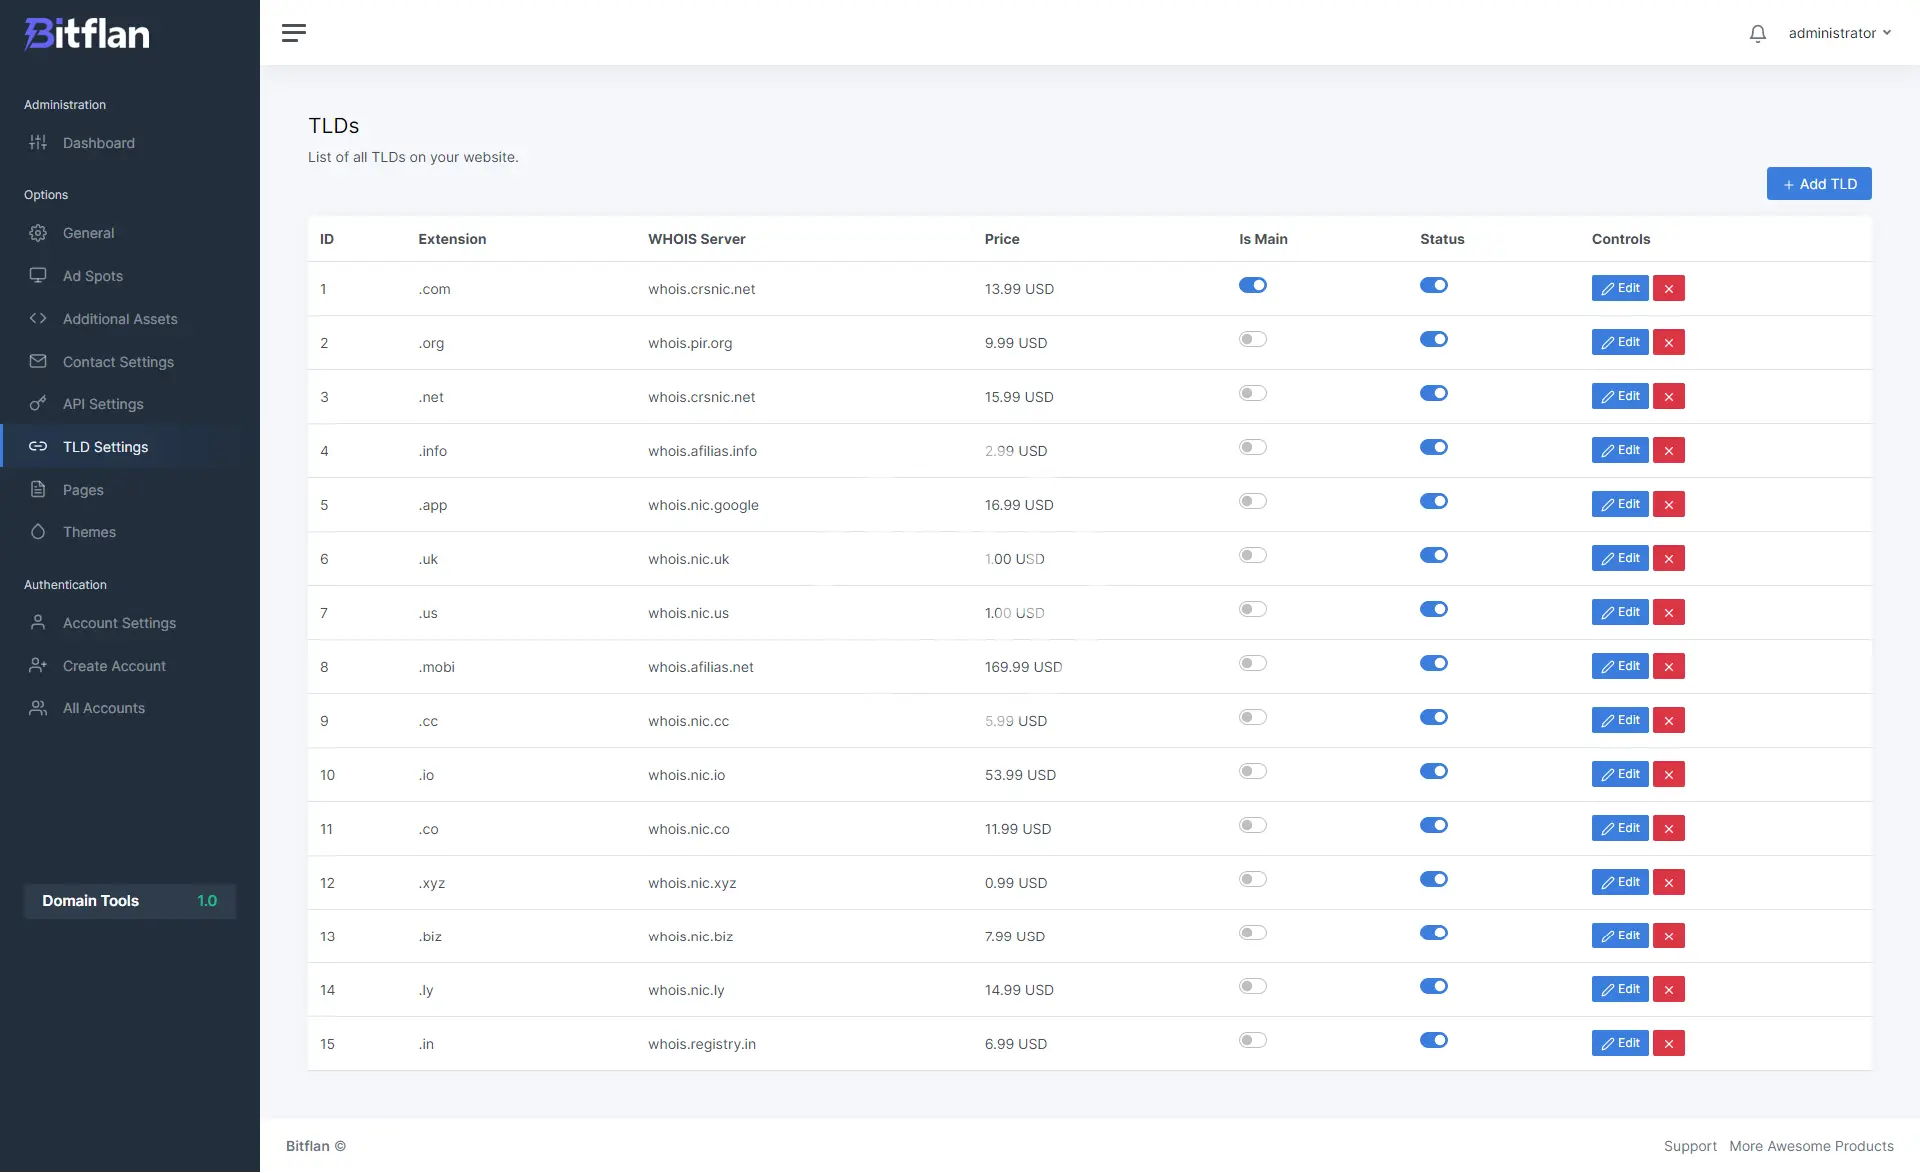1920x1173 pixels.
Task: Toggle Status switch for .io
Action: (1433, 772)
